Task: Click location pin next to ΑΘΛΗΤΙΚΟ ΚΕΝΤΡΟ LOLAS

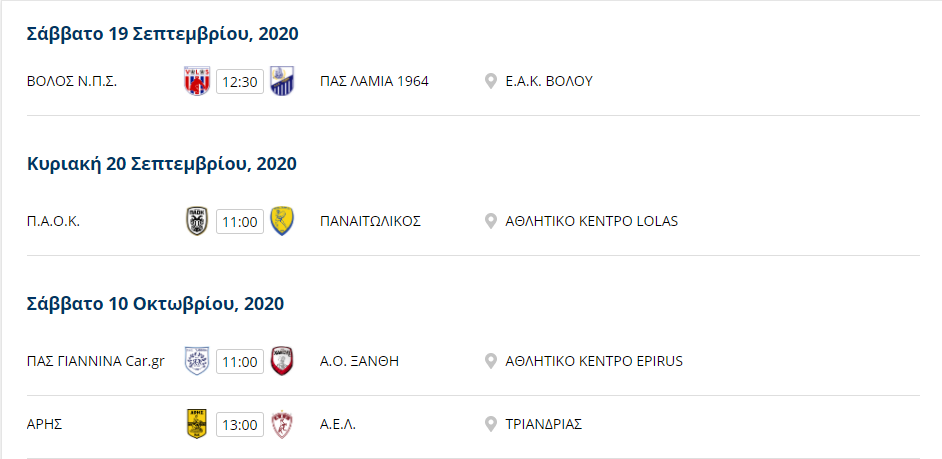Action: (x=491, y=222)
